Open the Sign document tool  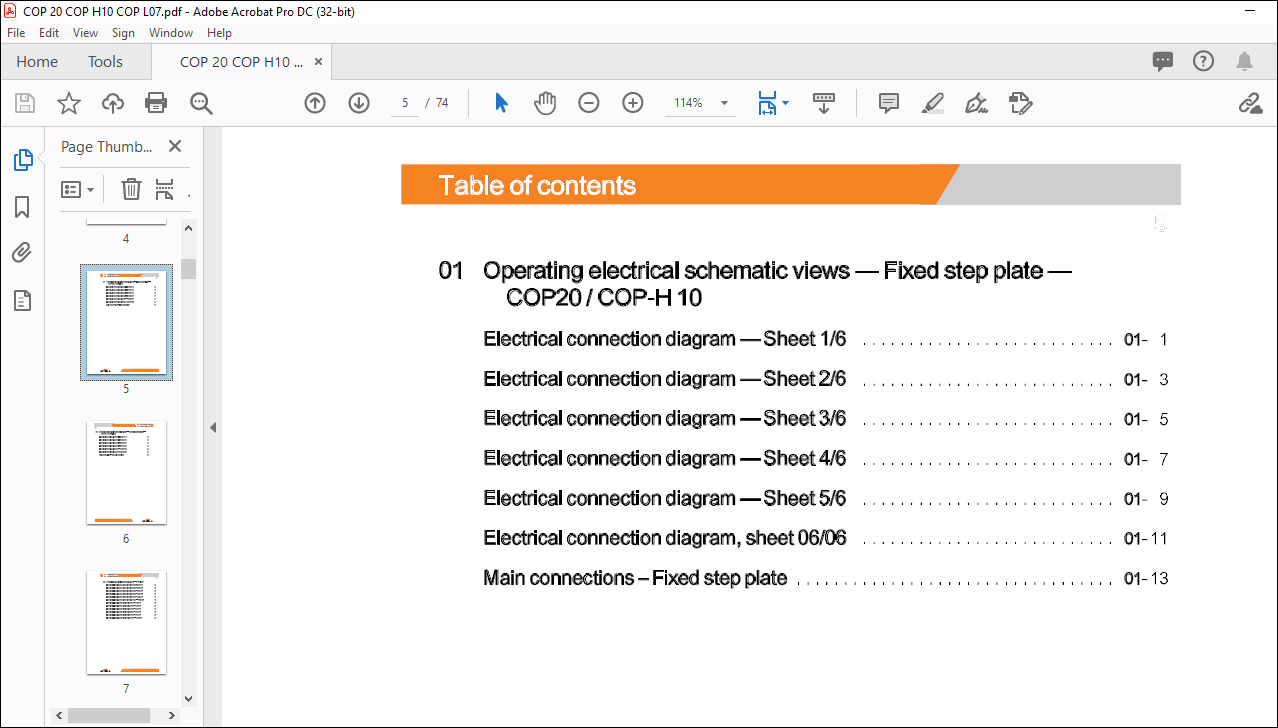[976, 103]
